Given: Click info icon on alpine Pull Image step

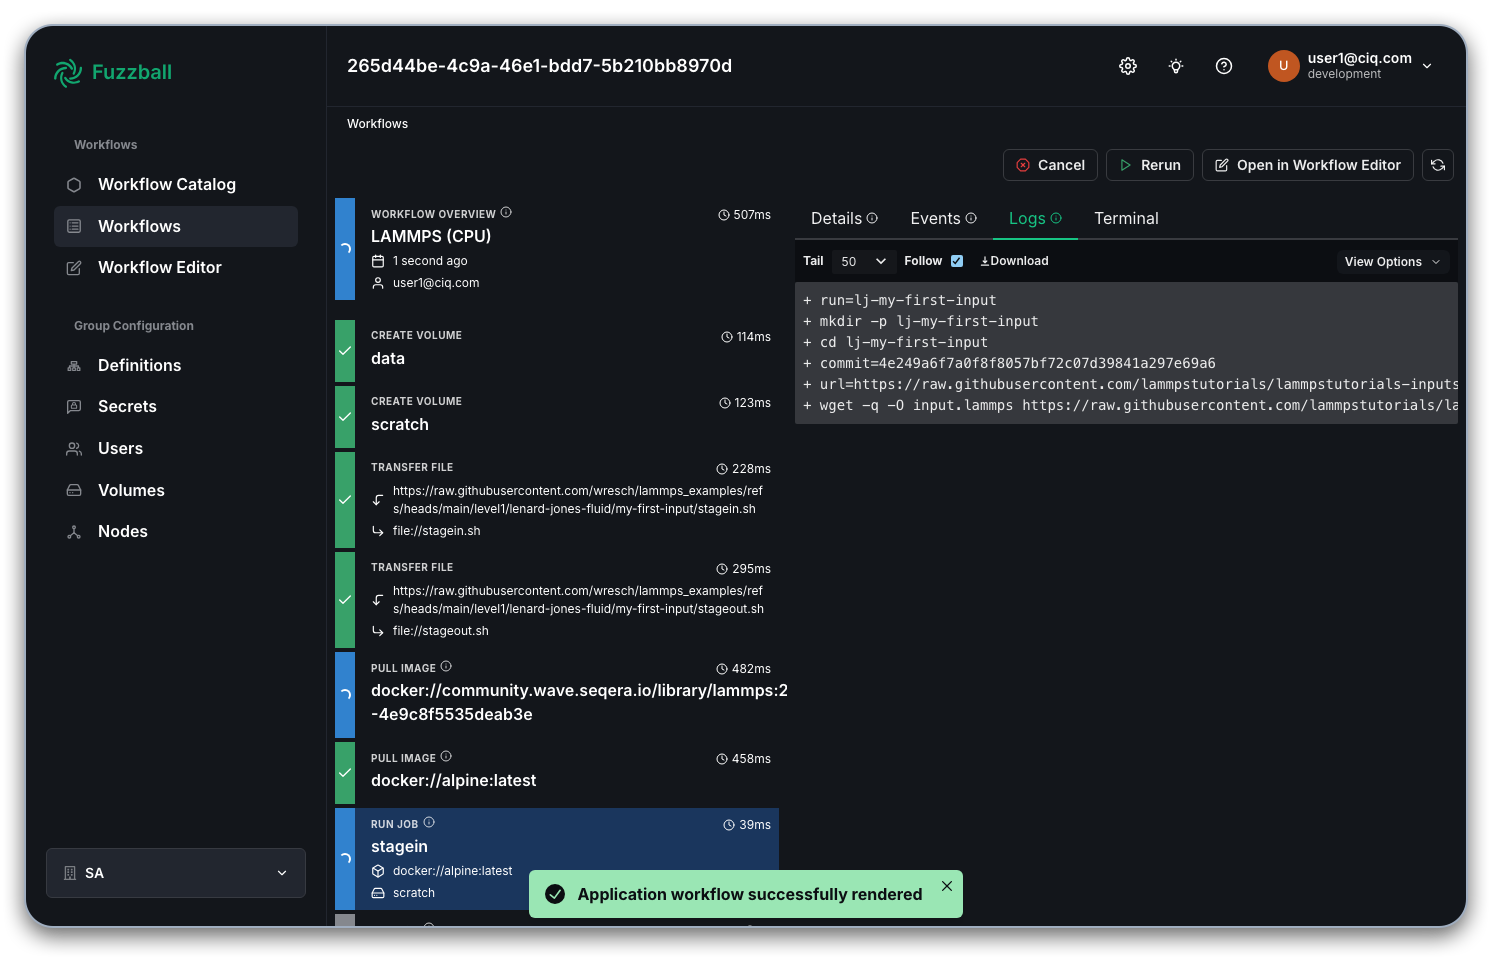Looking at the screenshot, I should point(446,756).
